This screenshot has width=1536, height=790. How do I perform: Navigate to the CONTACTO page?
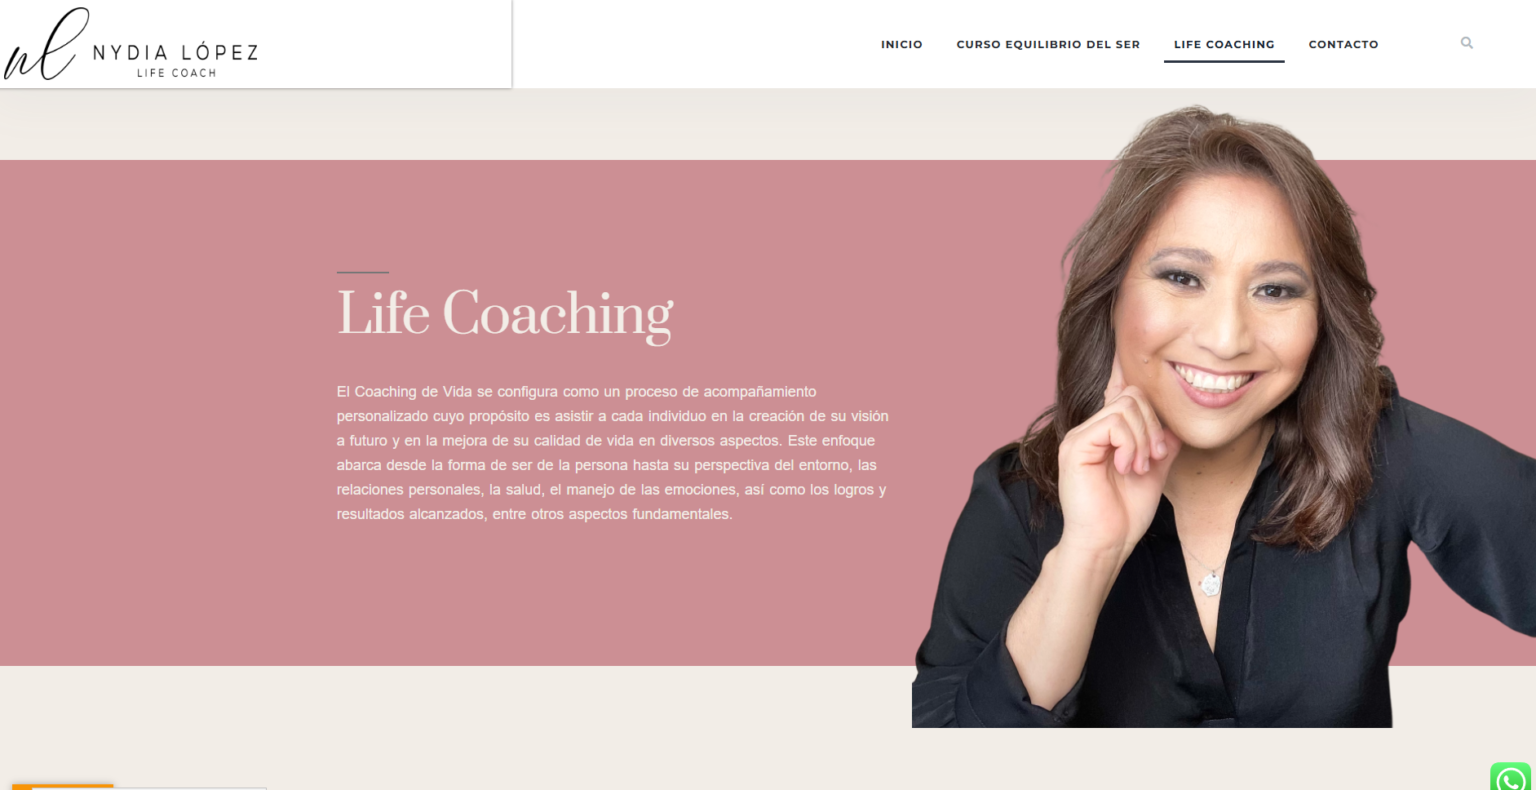pyautogui.click(x=1343, y=44)
